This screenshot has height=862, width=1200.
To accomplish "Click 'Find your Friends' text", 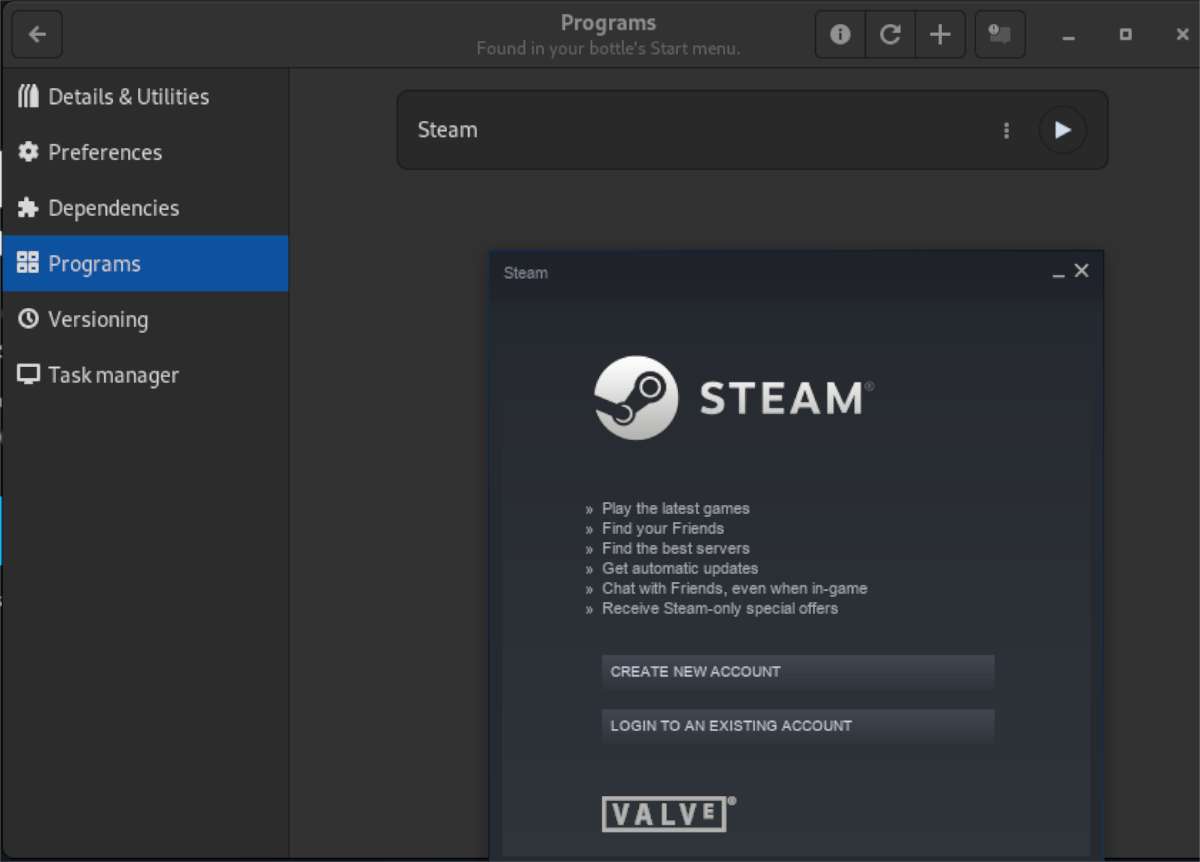I will 663,528.
